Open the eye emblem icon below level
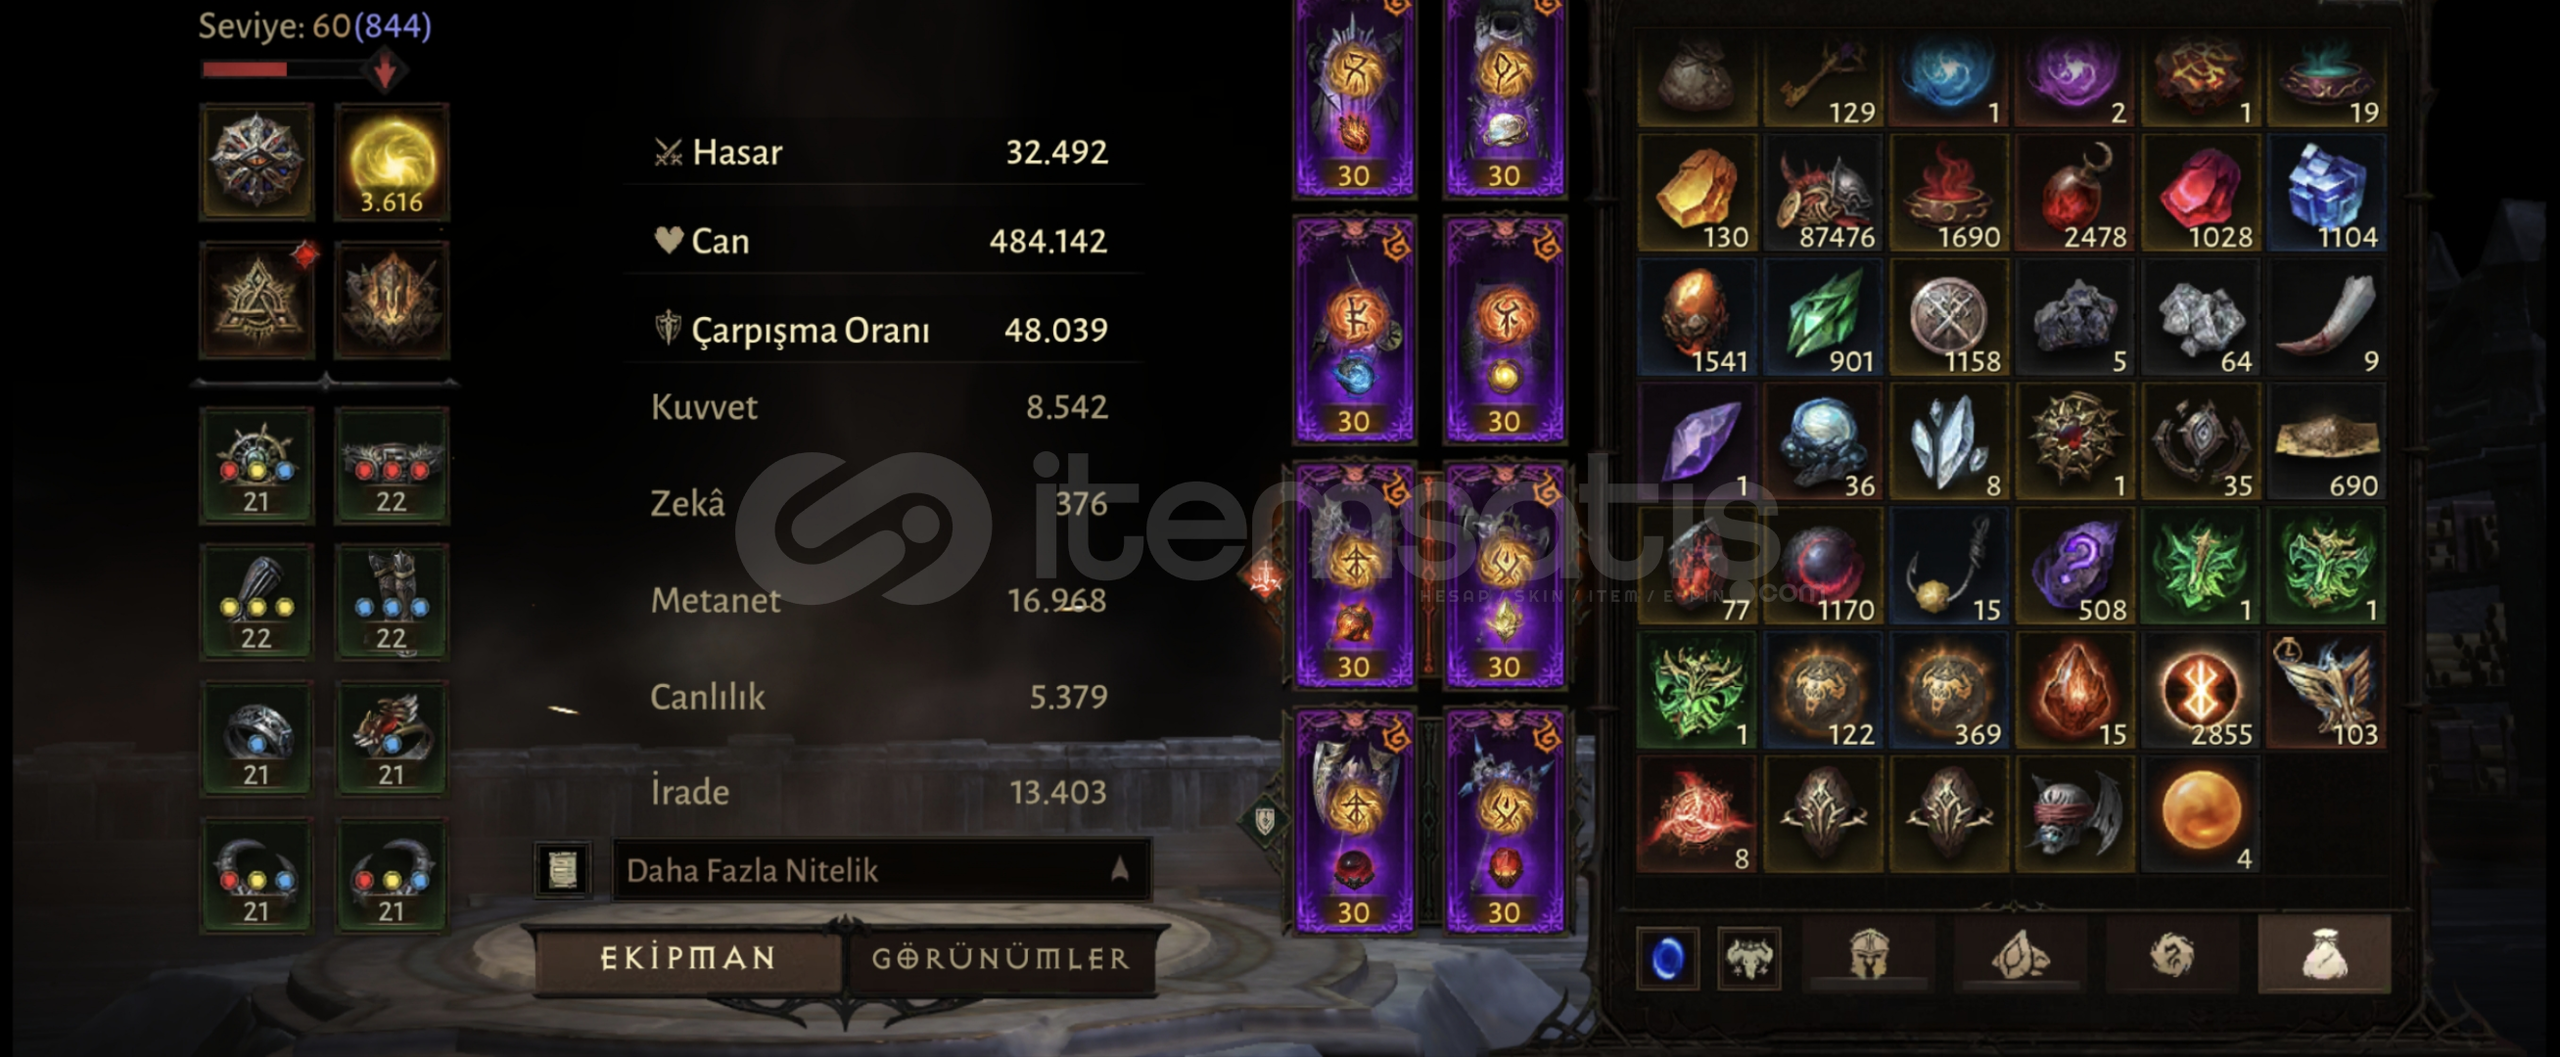Screen dimensions: 2560x1057 point(257,162)
